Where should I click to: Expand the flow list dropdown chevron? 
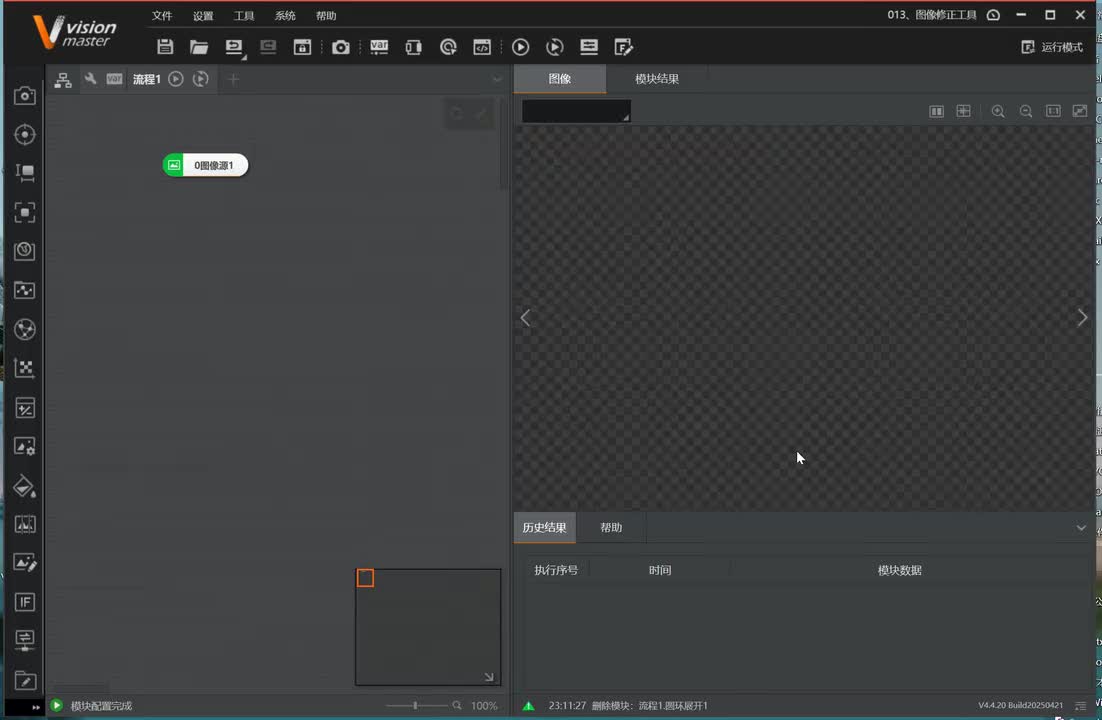[x=497, y=79]
